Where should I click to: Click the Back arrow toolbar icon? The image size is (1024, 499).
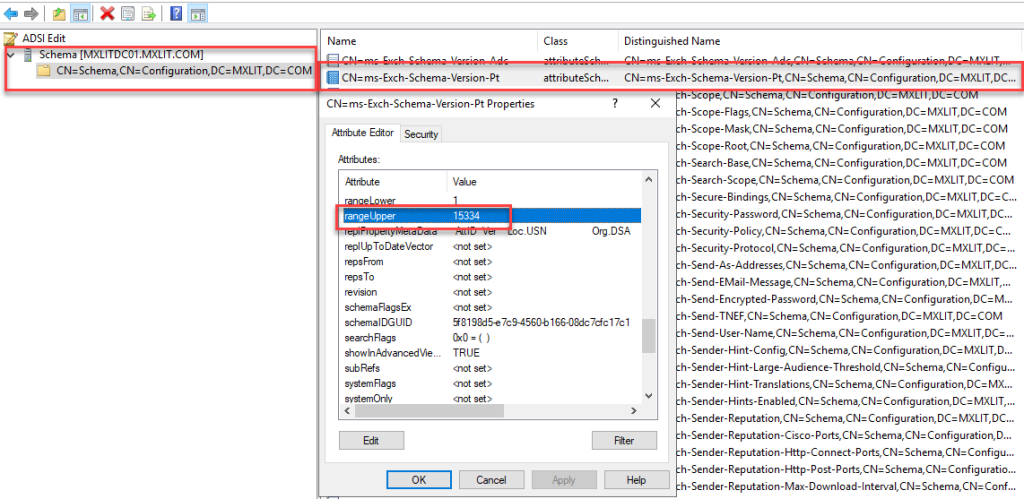(11, 14)
